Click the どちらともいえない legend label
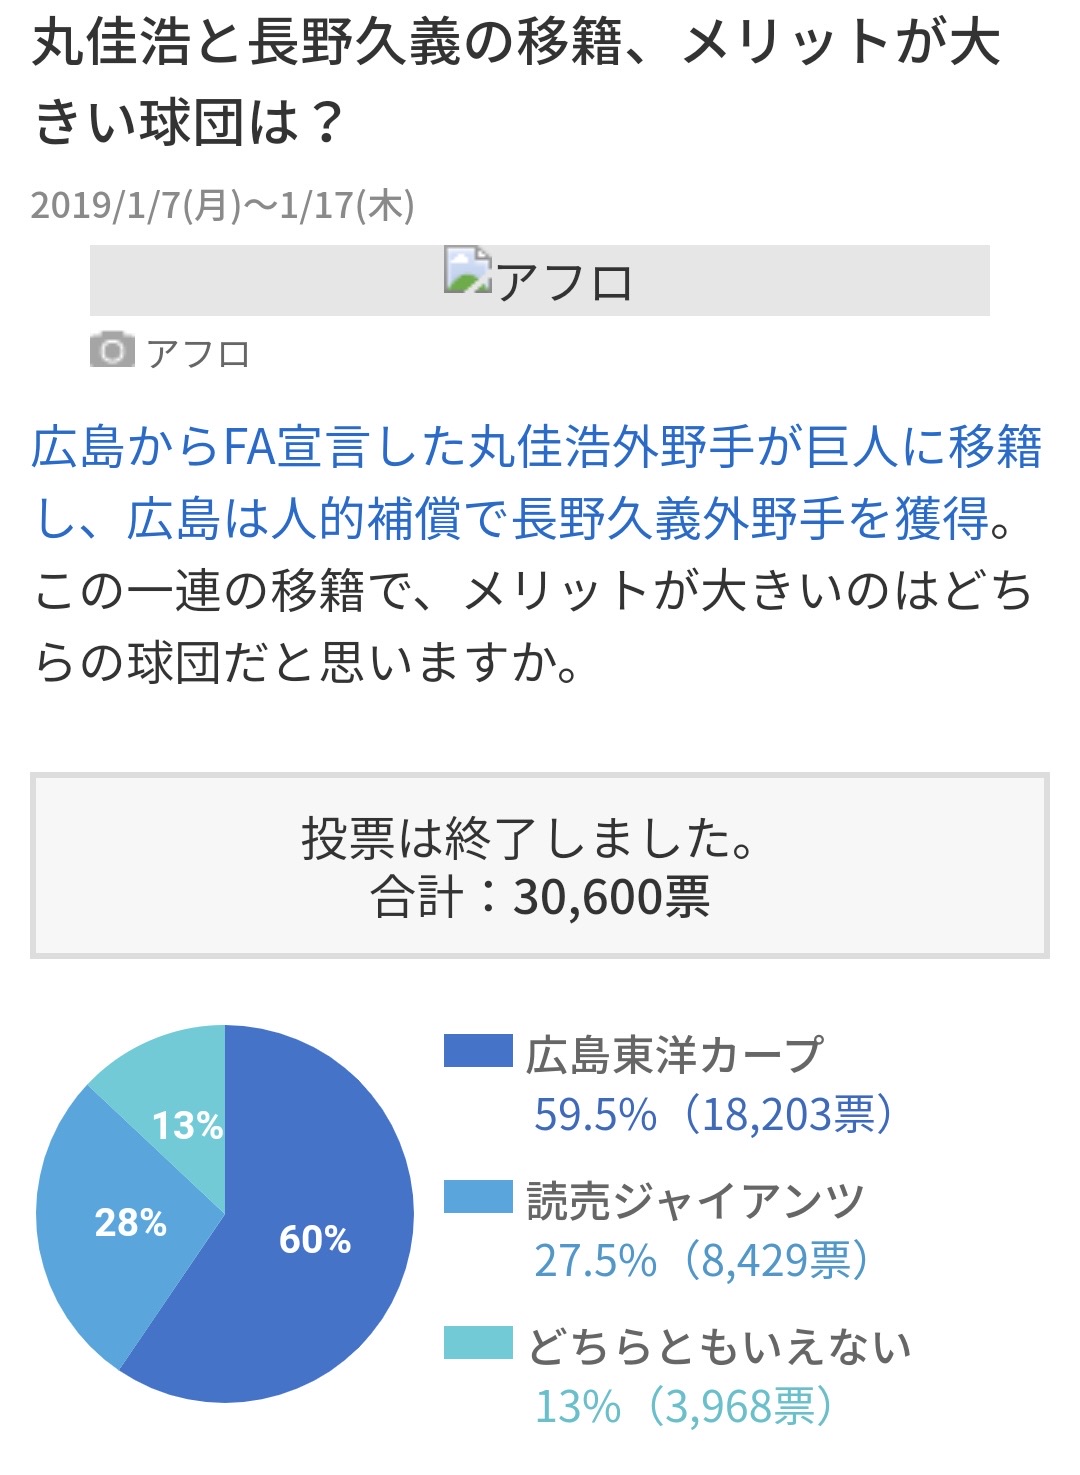Screen dimensions: 1080x1475 (x=719, y=1346)
